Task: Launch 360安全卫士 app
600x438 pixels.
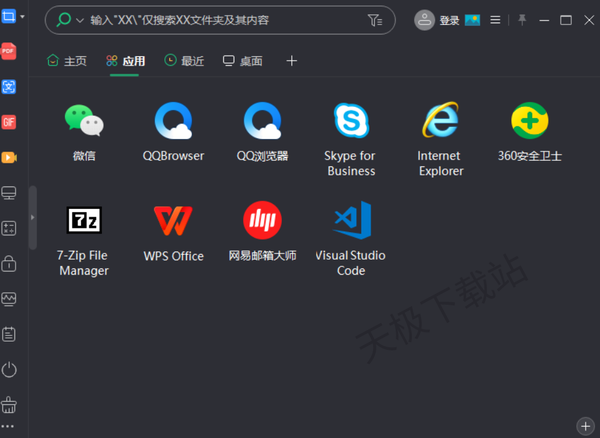Action: 530,120
